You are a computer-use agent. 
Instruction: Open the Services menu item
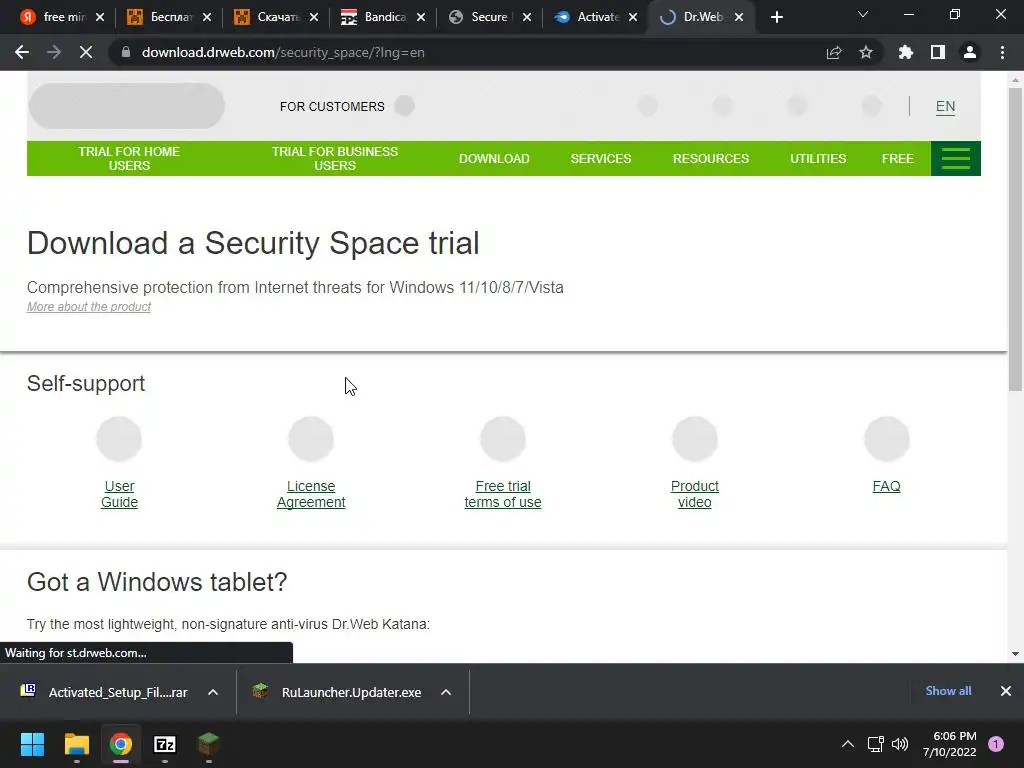(601, 159)
